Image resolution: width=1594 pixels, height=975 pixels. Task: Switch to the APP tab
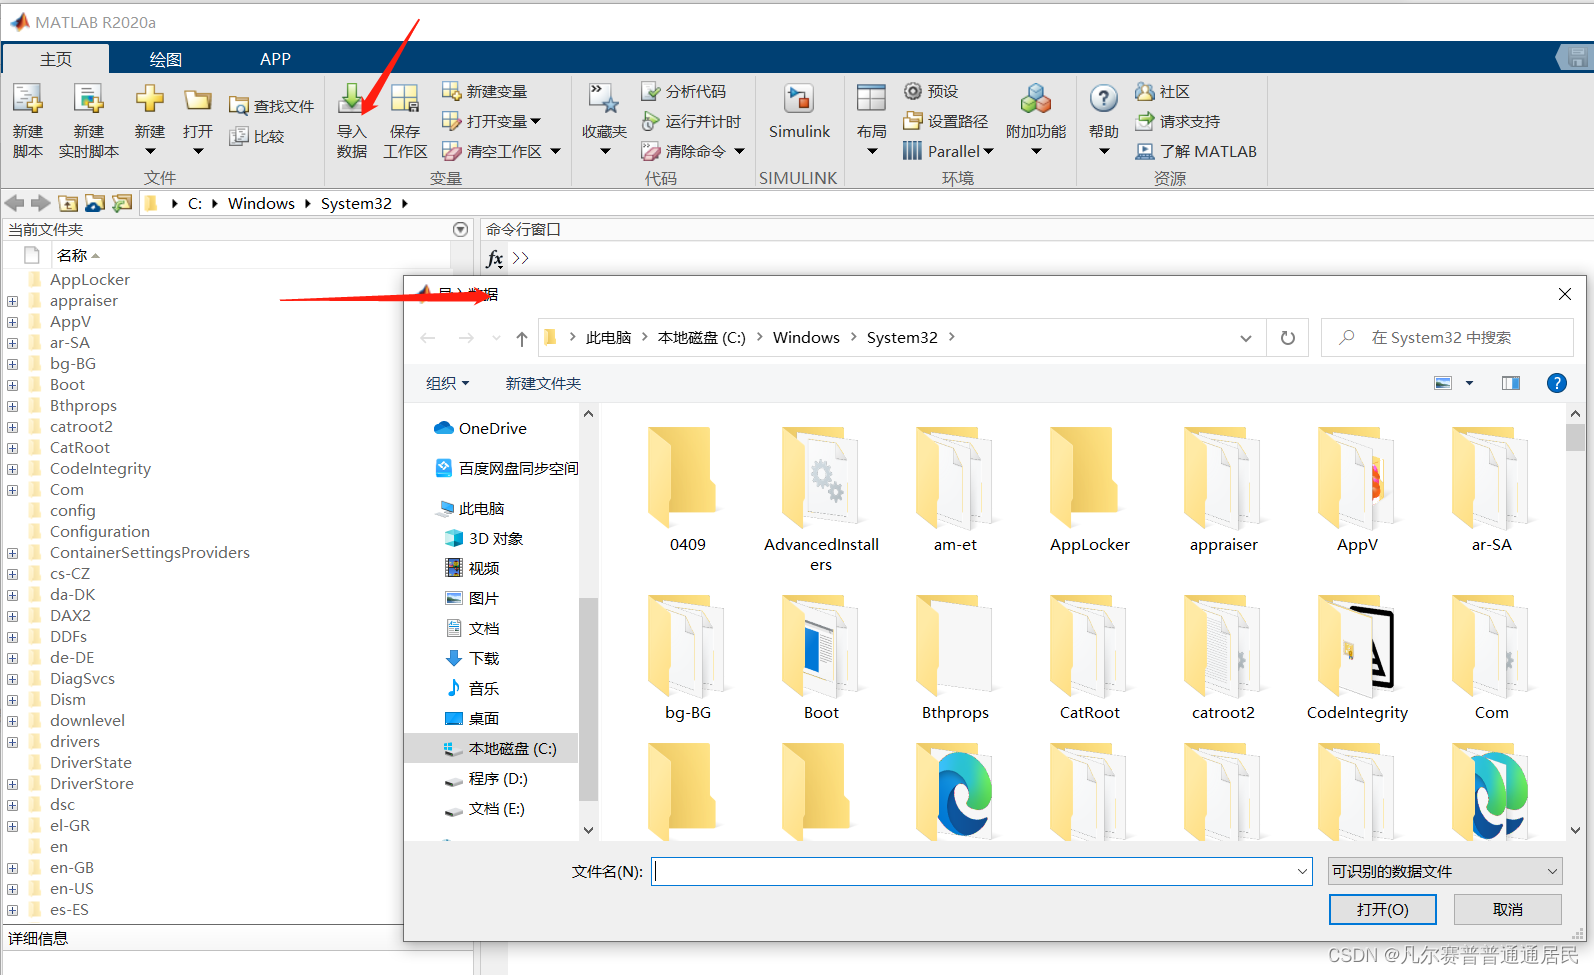[x=275, y=59]
